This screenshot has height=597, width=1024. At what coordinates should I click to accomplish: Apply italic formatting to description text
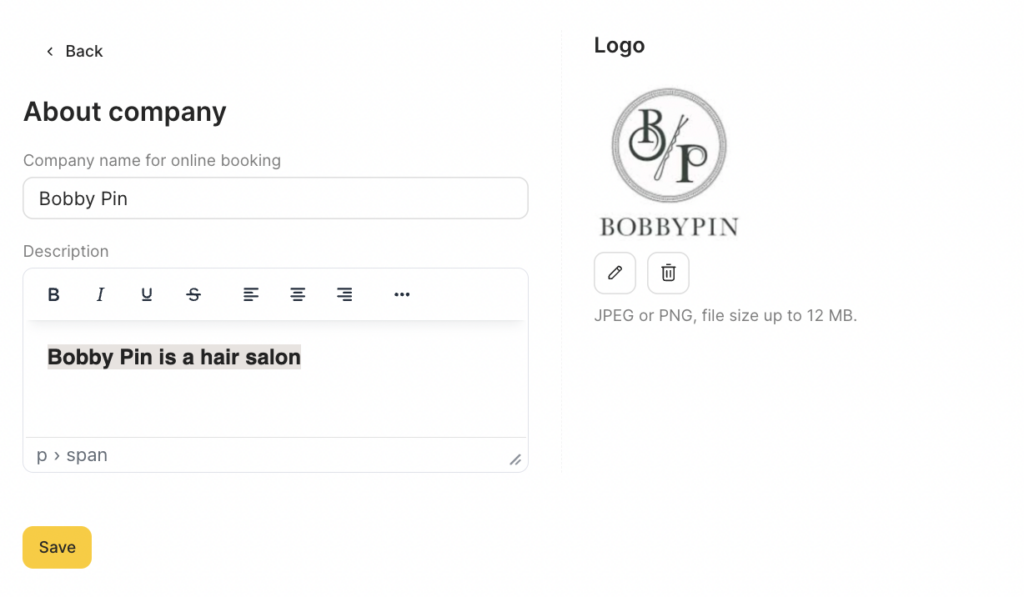(x=100, y=295)
